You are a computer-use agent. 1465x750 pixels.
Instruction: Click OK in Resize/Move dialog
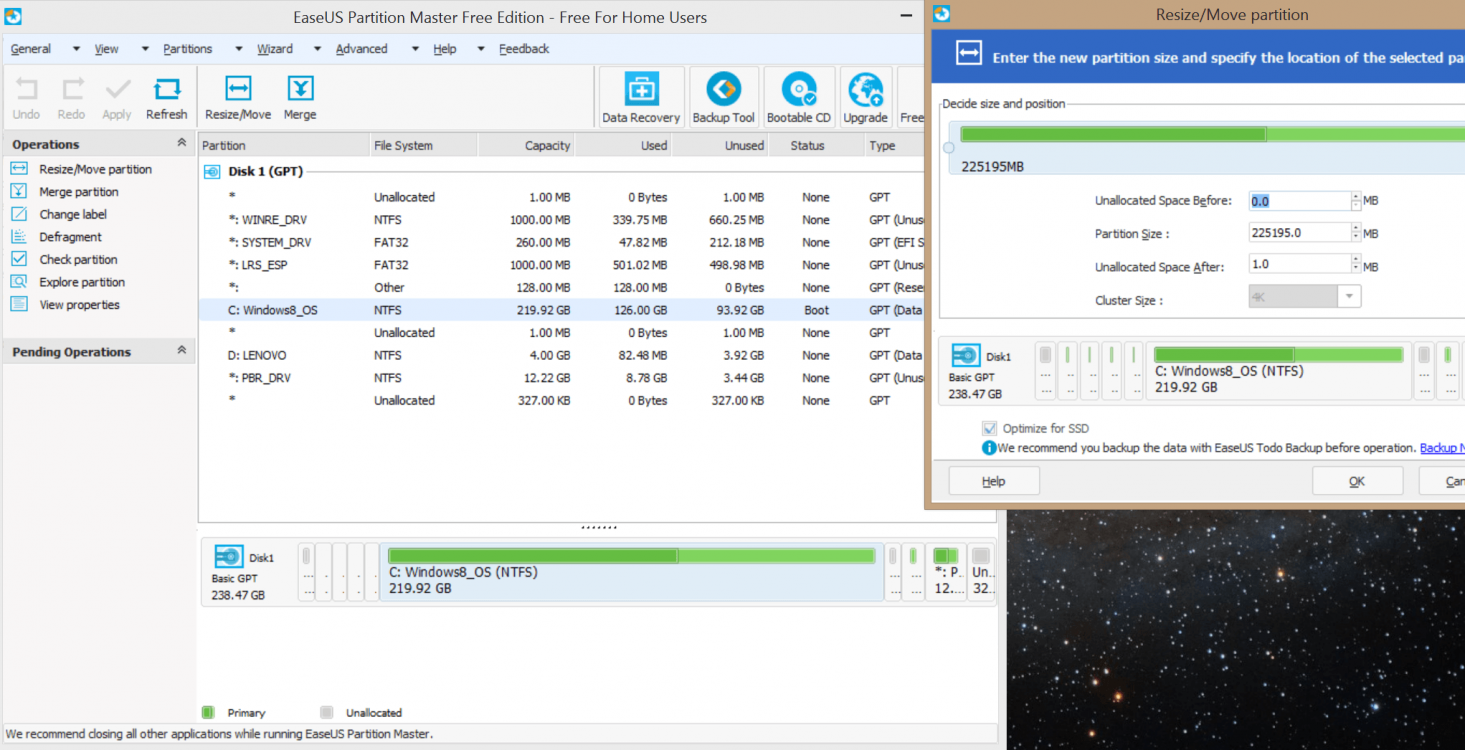[x=1357, y=481]
